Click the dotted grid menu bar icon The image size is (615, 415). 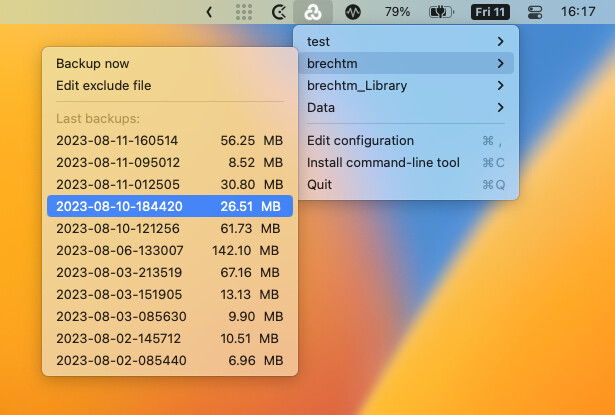point(244,12)
